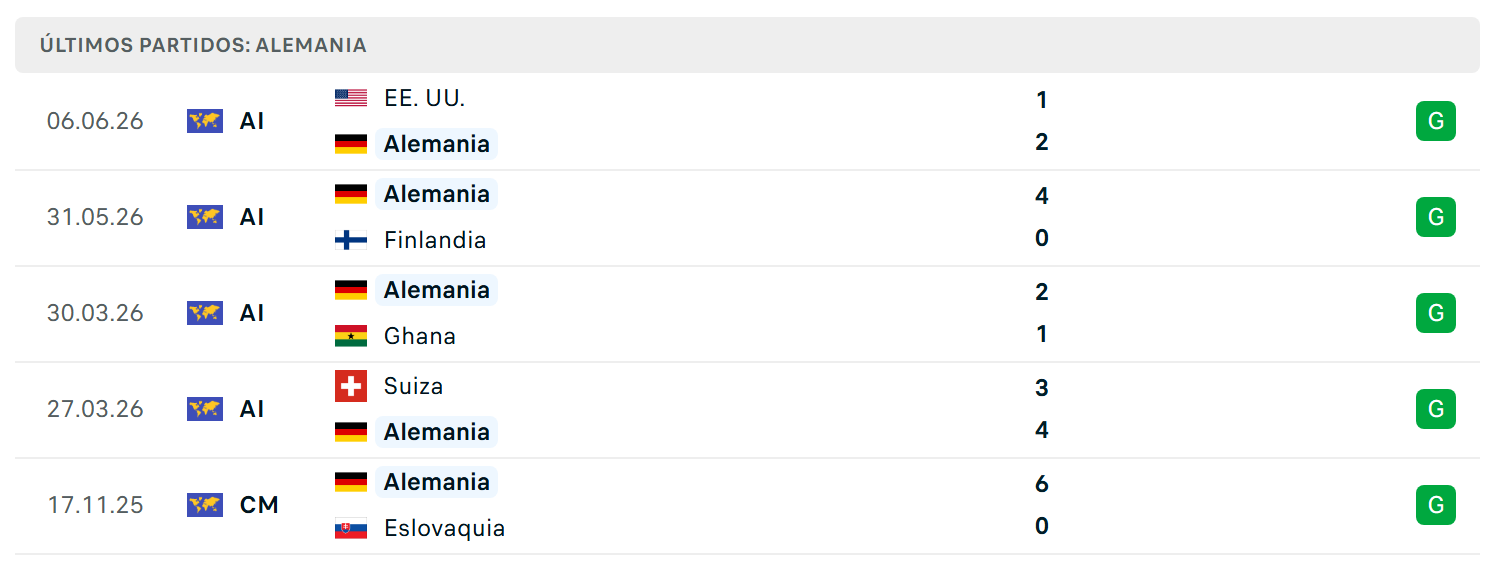Open the Finlandia team link

click(x=435, y=240)
